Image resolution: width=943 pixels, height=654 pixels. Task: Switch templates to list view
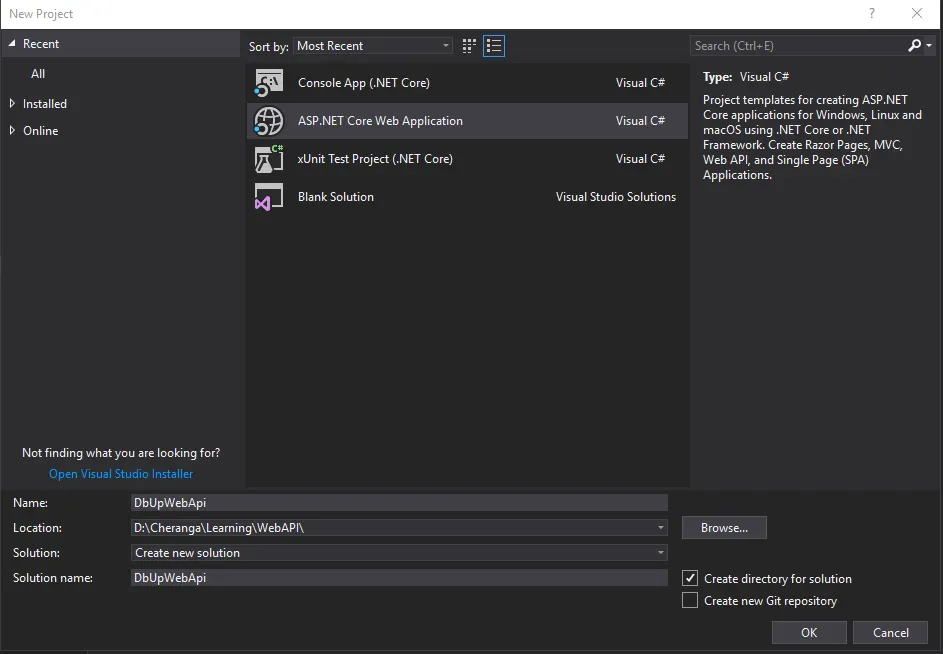pyautogui.click(x=493, y=45)
